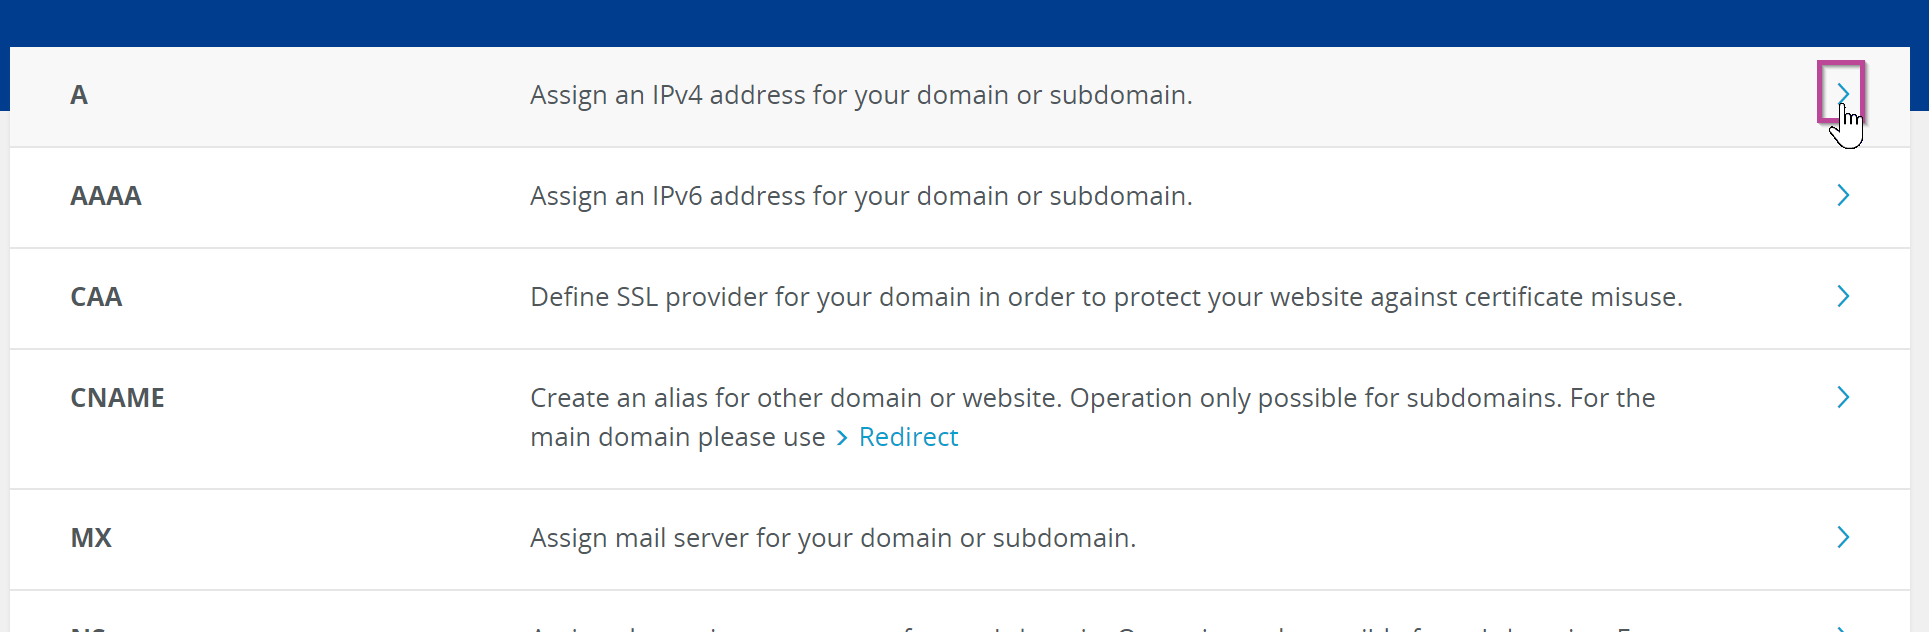1929x632 pixels.
Task: Follow the Redirect link
Action: pos(908,437)
